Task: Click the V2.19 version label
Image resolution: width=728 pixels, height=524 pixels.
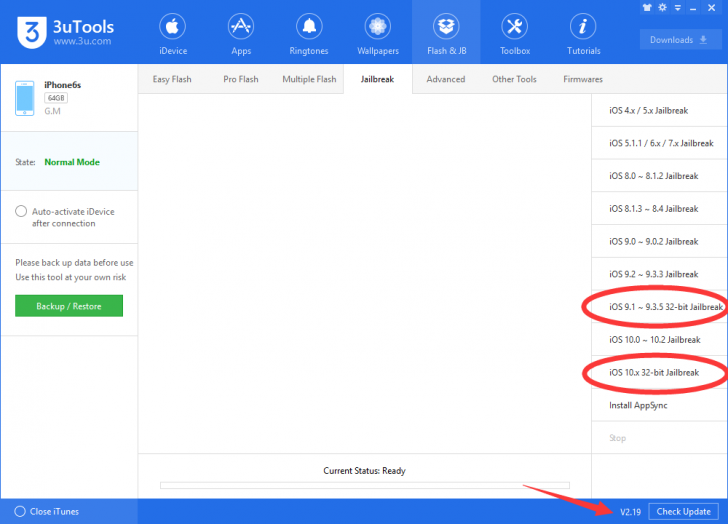Action: [x=630, y=512]
